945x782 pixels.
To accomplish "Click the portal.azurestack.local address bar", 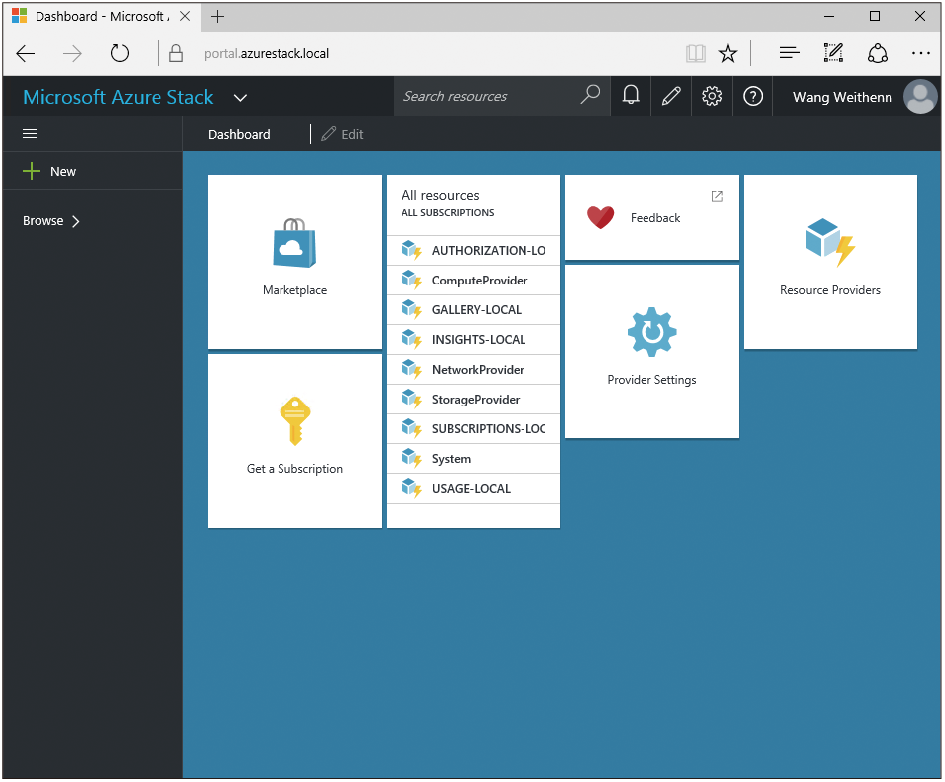I will pos(266,54).
